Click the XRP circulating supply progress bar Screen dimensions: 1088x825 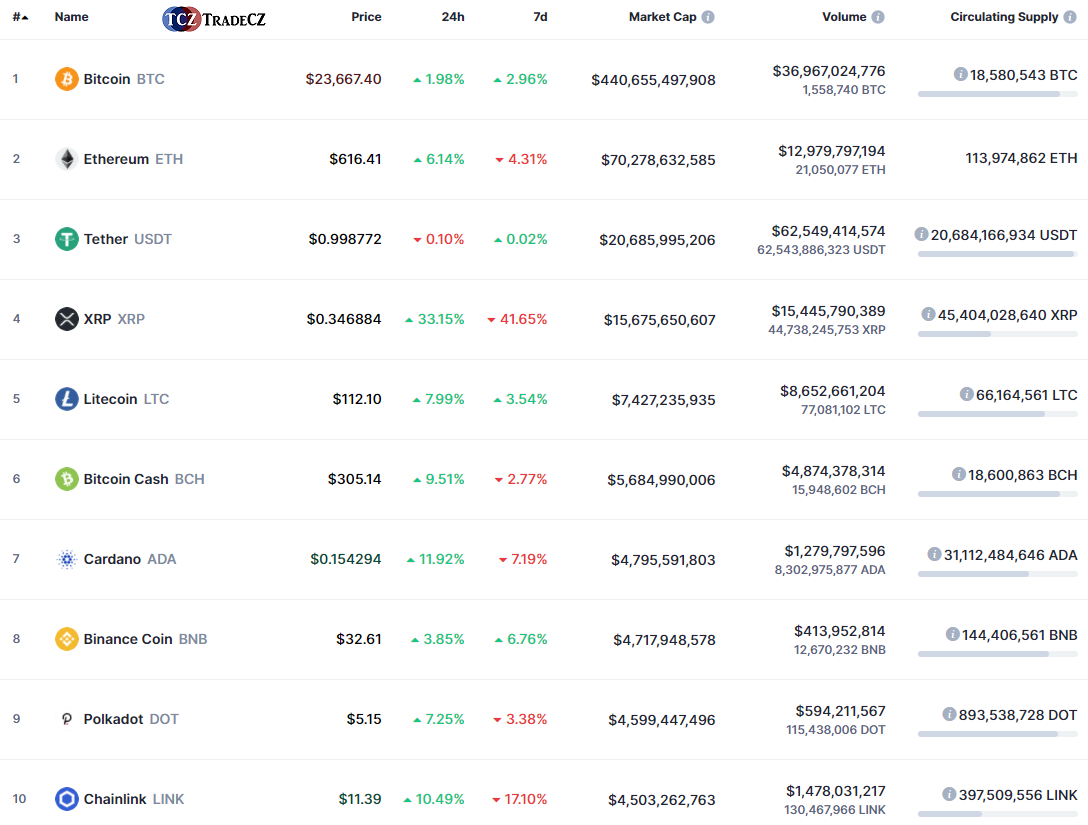[x=997, y=334]
